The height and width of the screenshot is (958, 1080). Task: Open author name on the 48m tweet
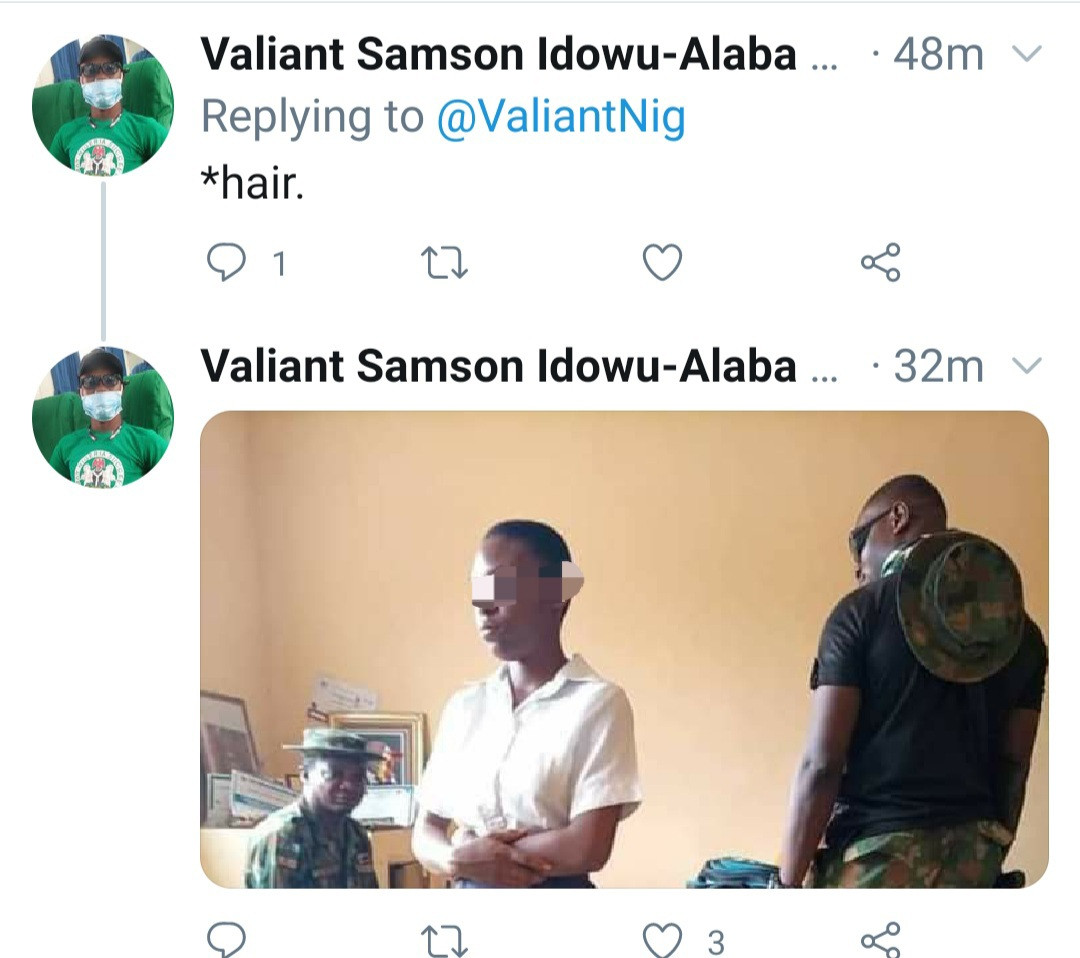[x=498, y=56]
